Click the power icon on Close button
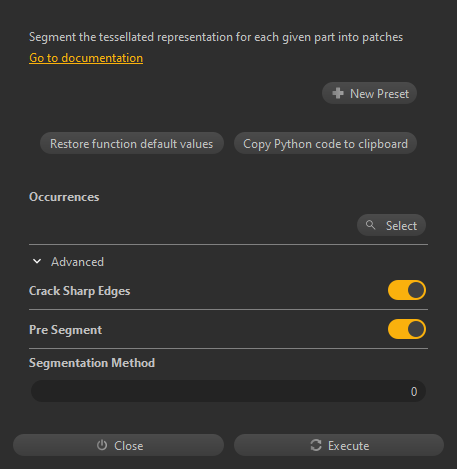The width and height of the screenshot is (457, 469). [x=102, y=445]
